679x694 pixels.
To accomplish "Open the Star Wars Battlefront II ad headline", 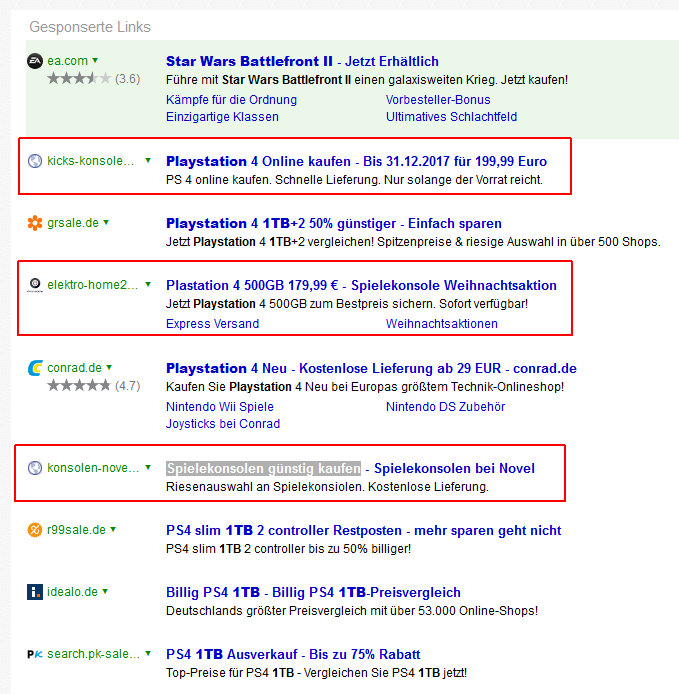I will pyautogui.click(x=302, y=61).
